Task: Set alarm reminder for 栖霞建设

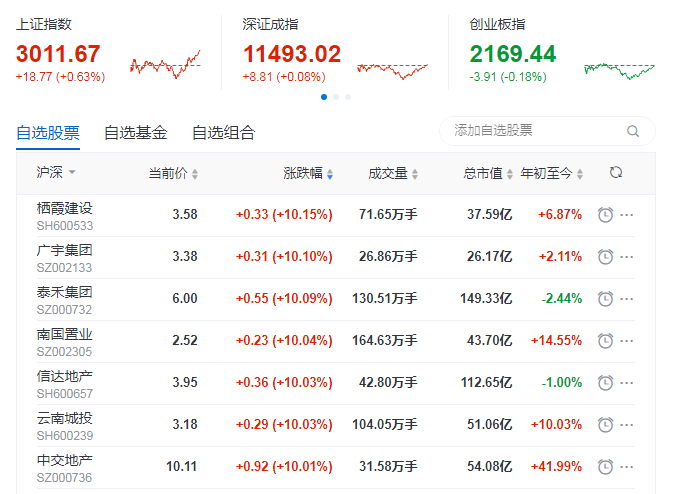Action: click(x=605, y=215)
